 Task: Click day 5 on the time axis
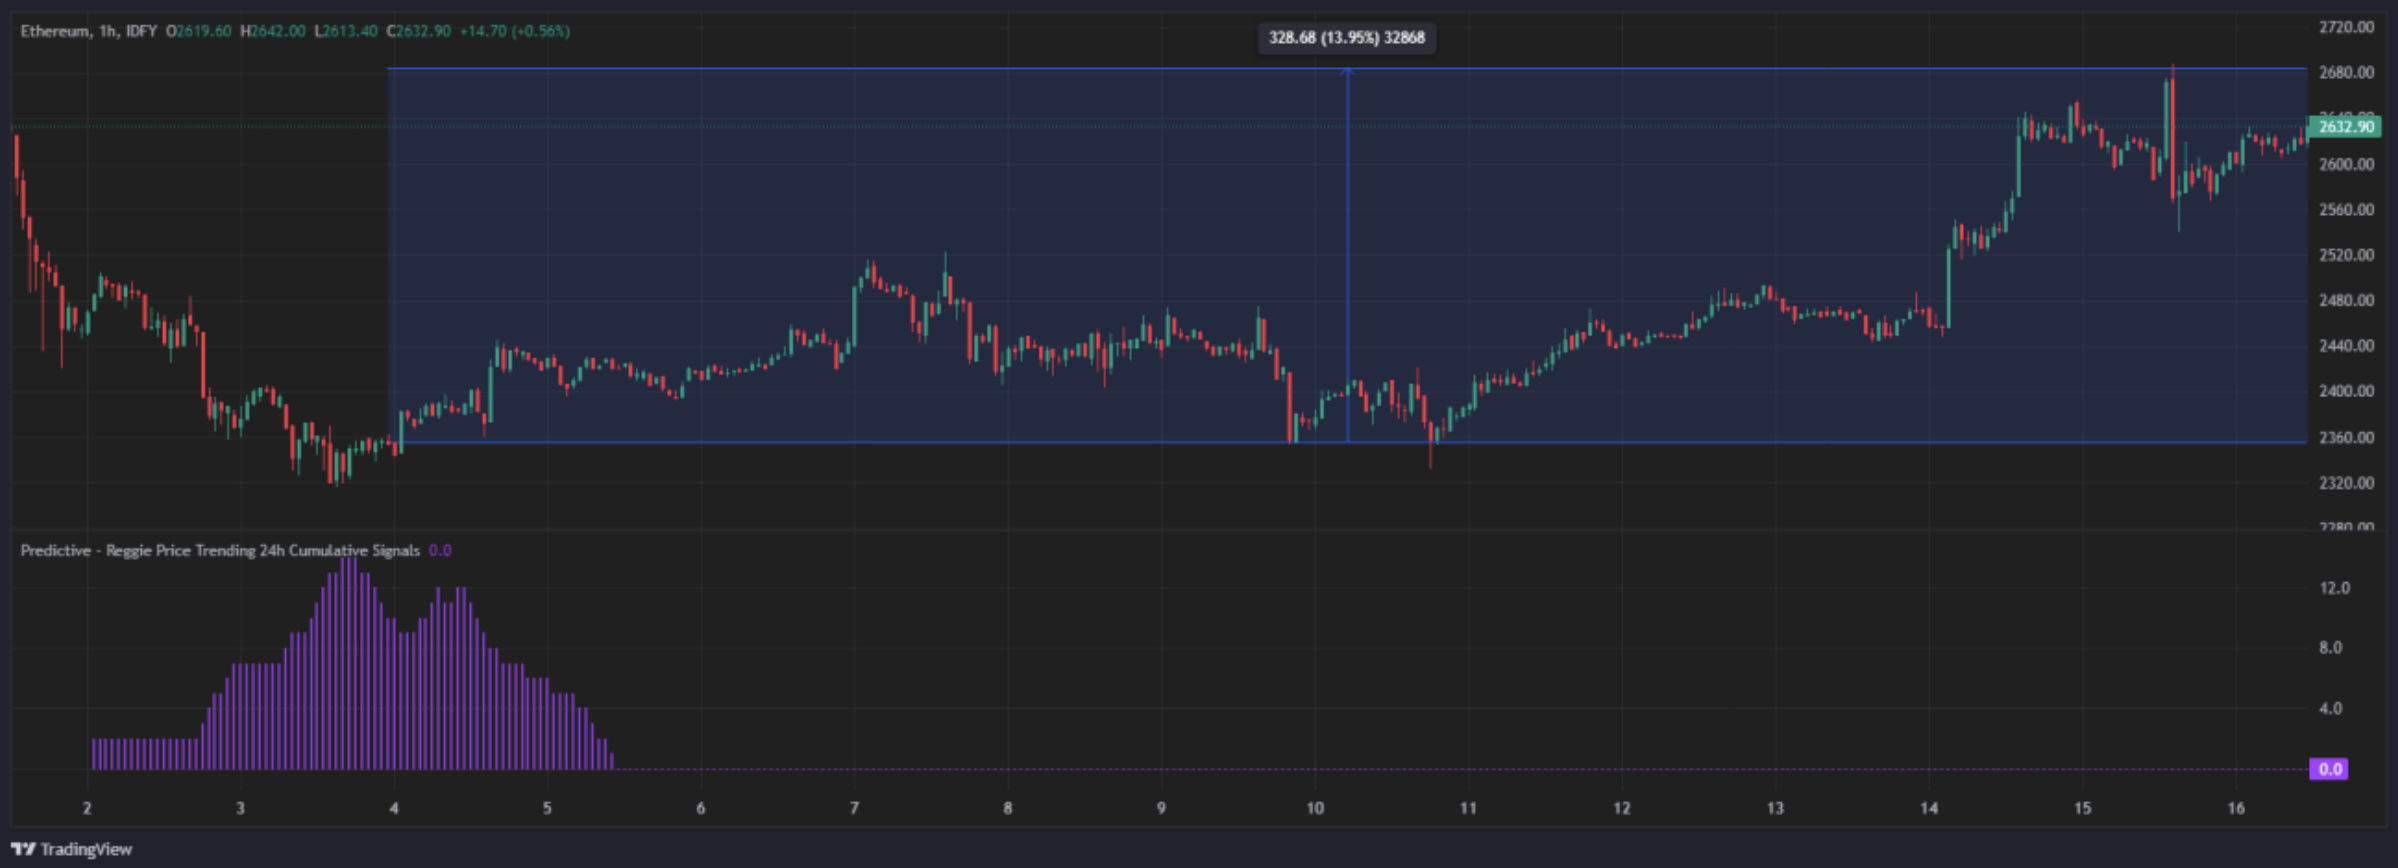coord(547,808)
